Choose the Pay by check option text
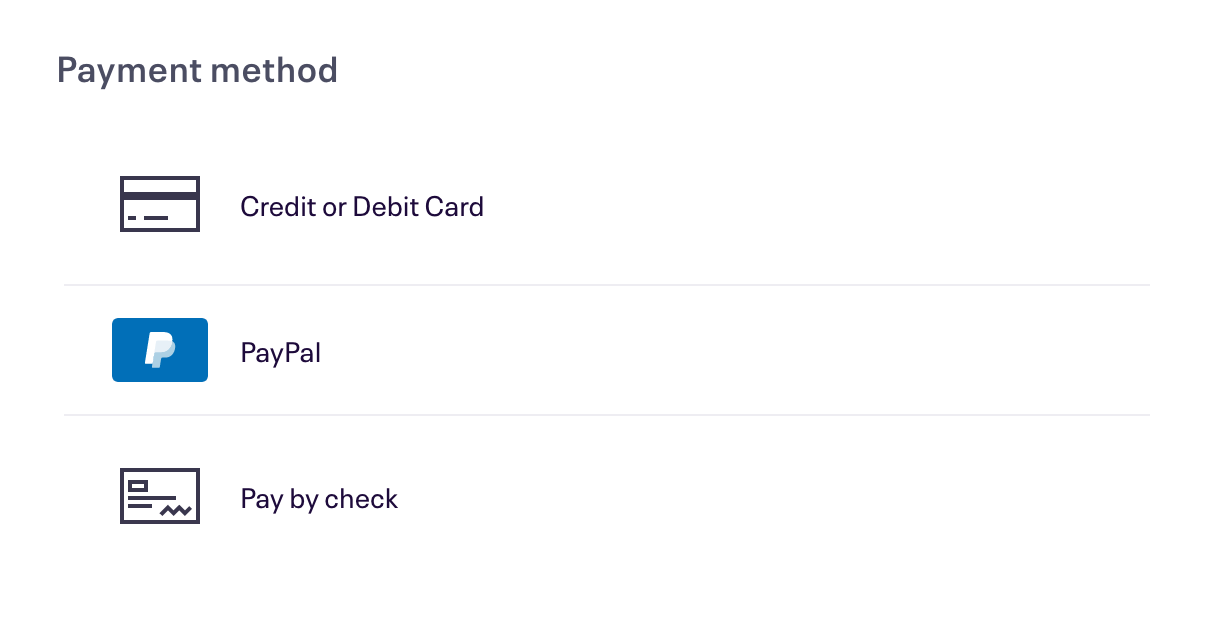 [319, 498]
